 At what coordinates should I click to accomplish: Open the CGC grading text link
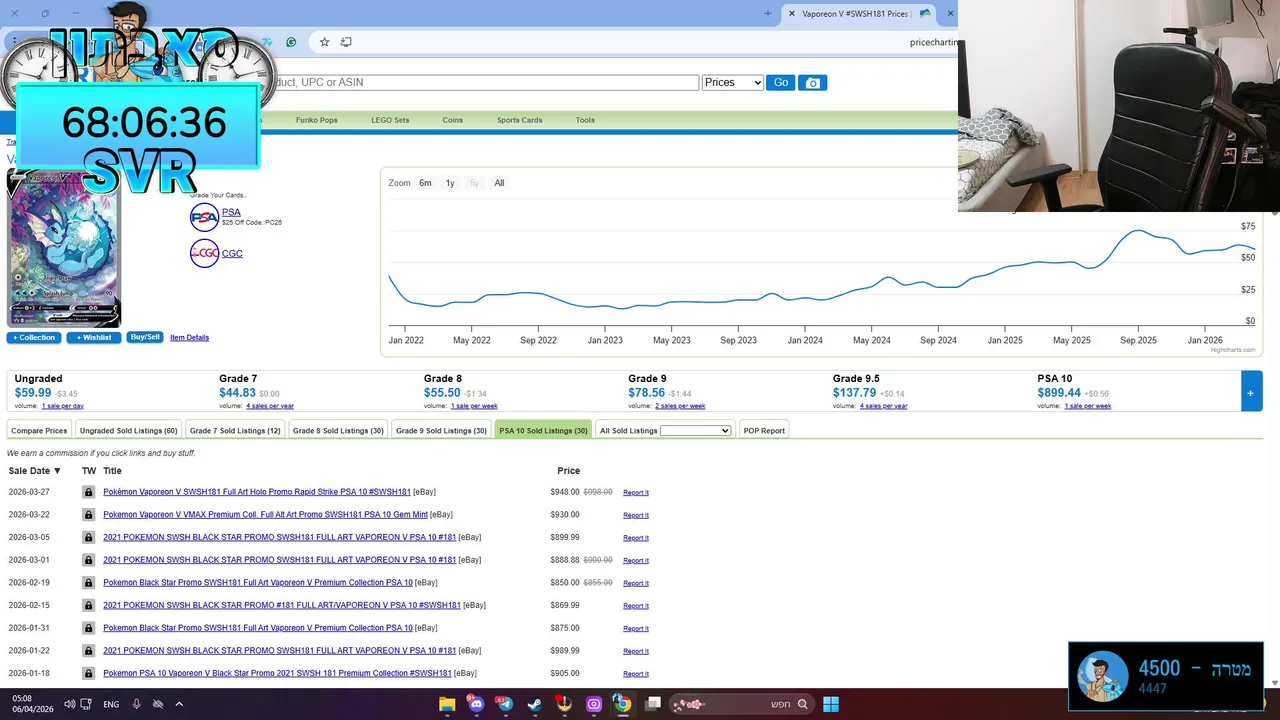click(x=232, y=253)
